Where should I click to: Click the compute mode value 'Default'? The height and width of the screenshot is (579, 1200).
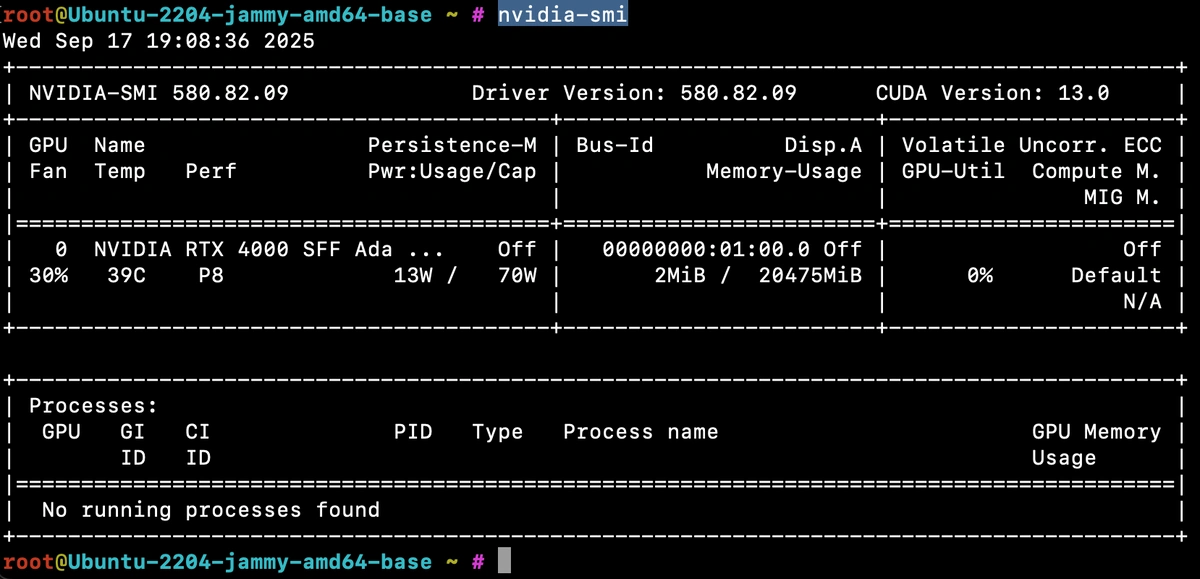(1116, 275)
